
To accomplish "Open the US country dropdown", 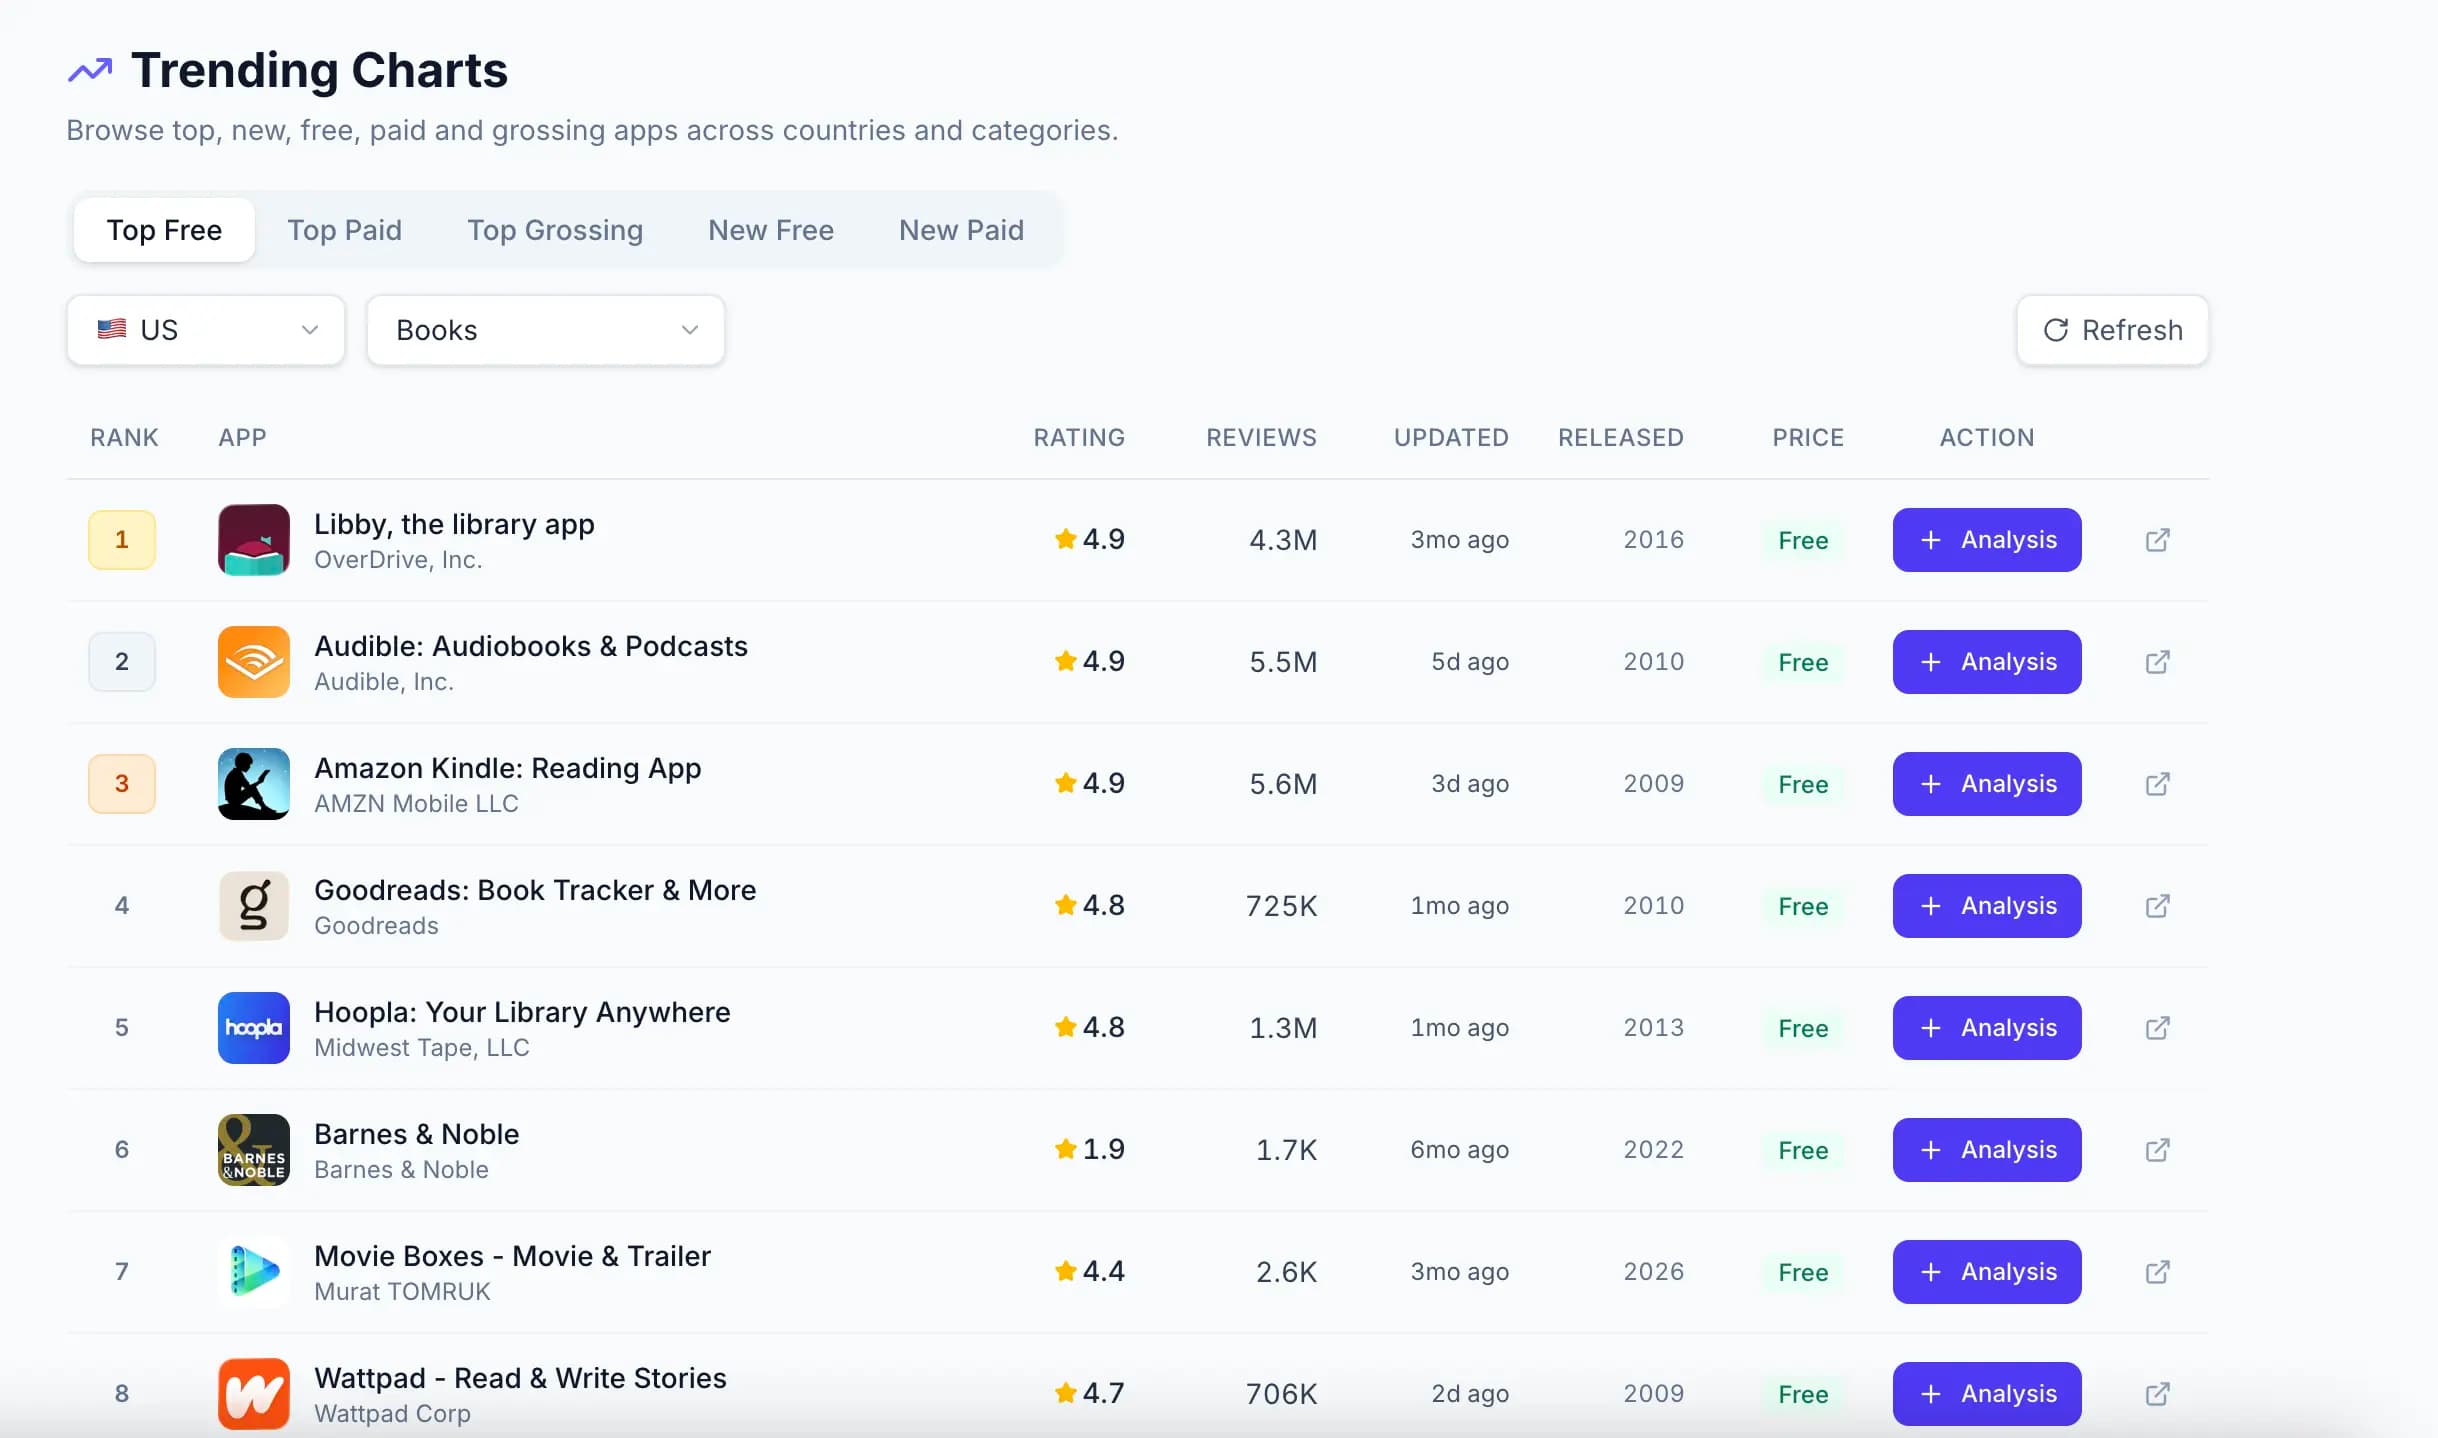I will [206, 330].
